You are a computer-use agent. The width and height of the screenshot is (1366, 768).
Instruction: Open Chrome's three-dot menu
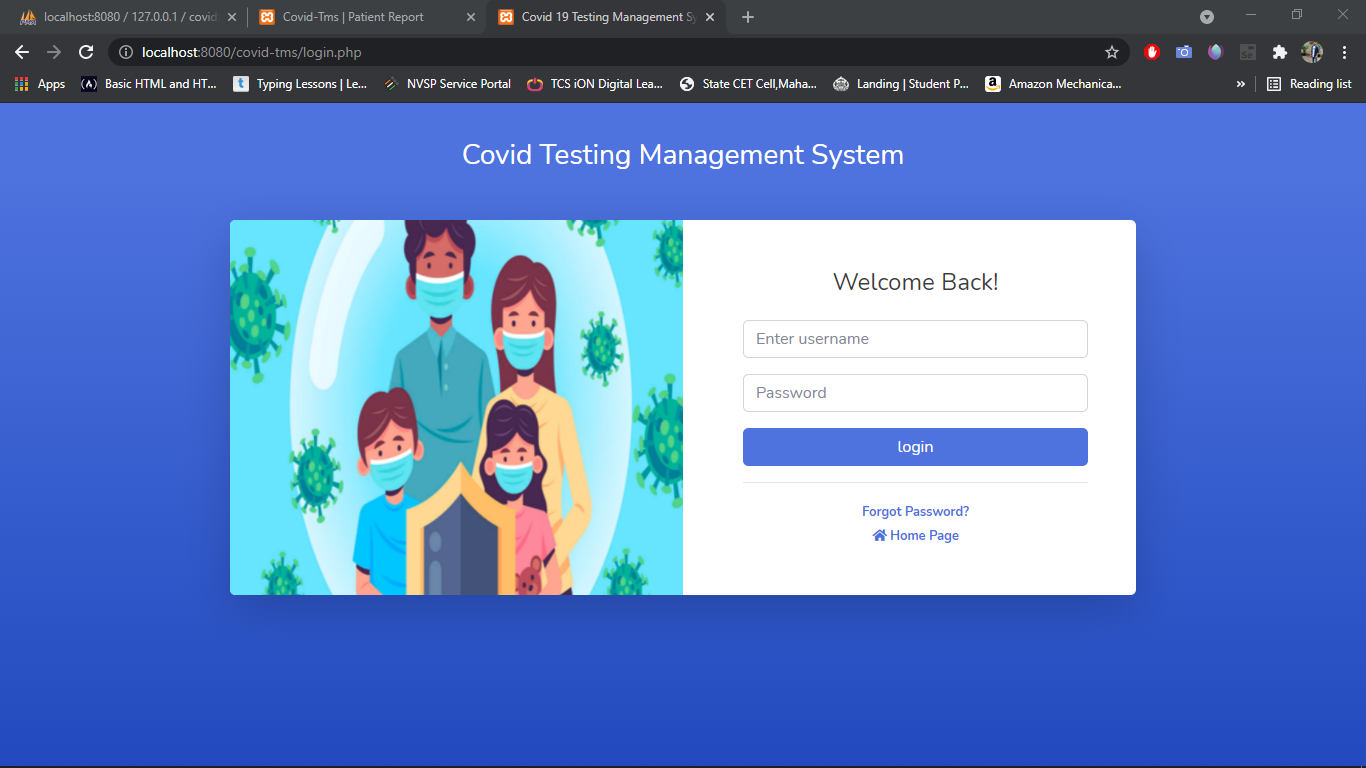click(1343, 51)
